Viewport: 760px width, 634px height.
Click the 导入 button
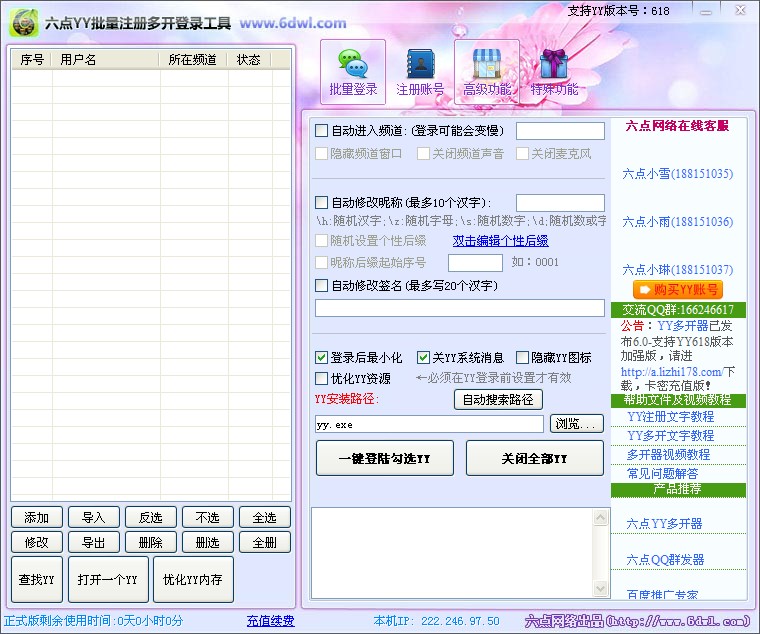(x=94, y=517)
